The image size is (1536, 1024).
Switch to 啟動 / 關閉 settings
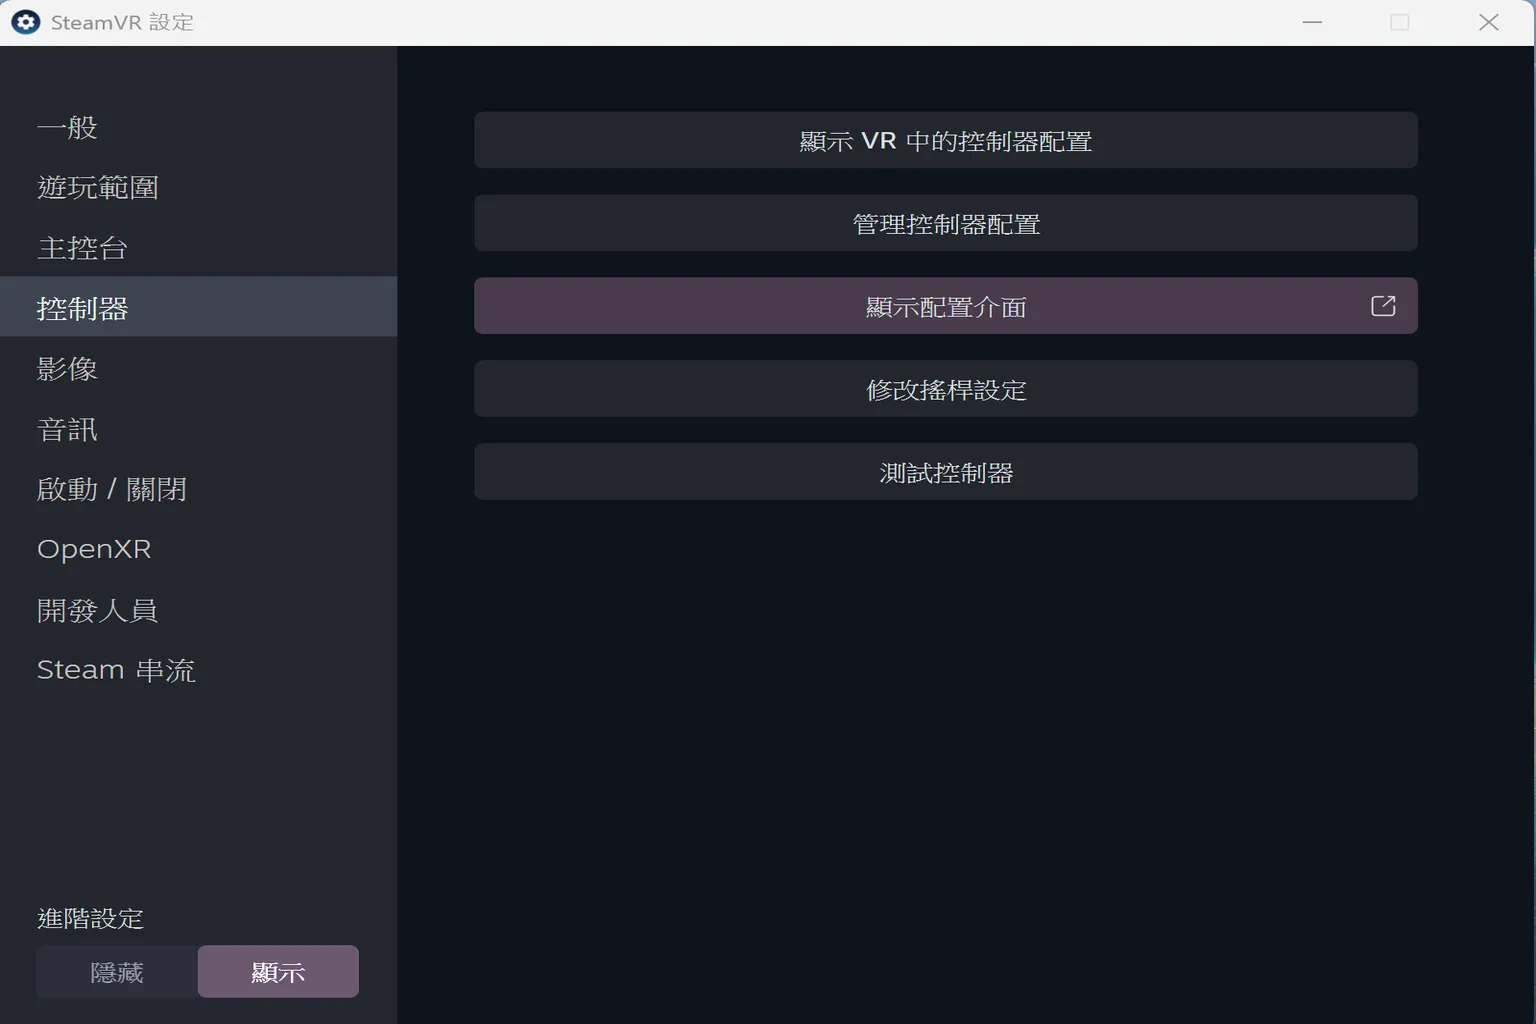point(112,489)
